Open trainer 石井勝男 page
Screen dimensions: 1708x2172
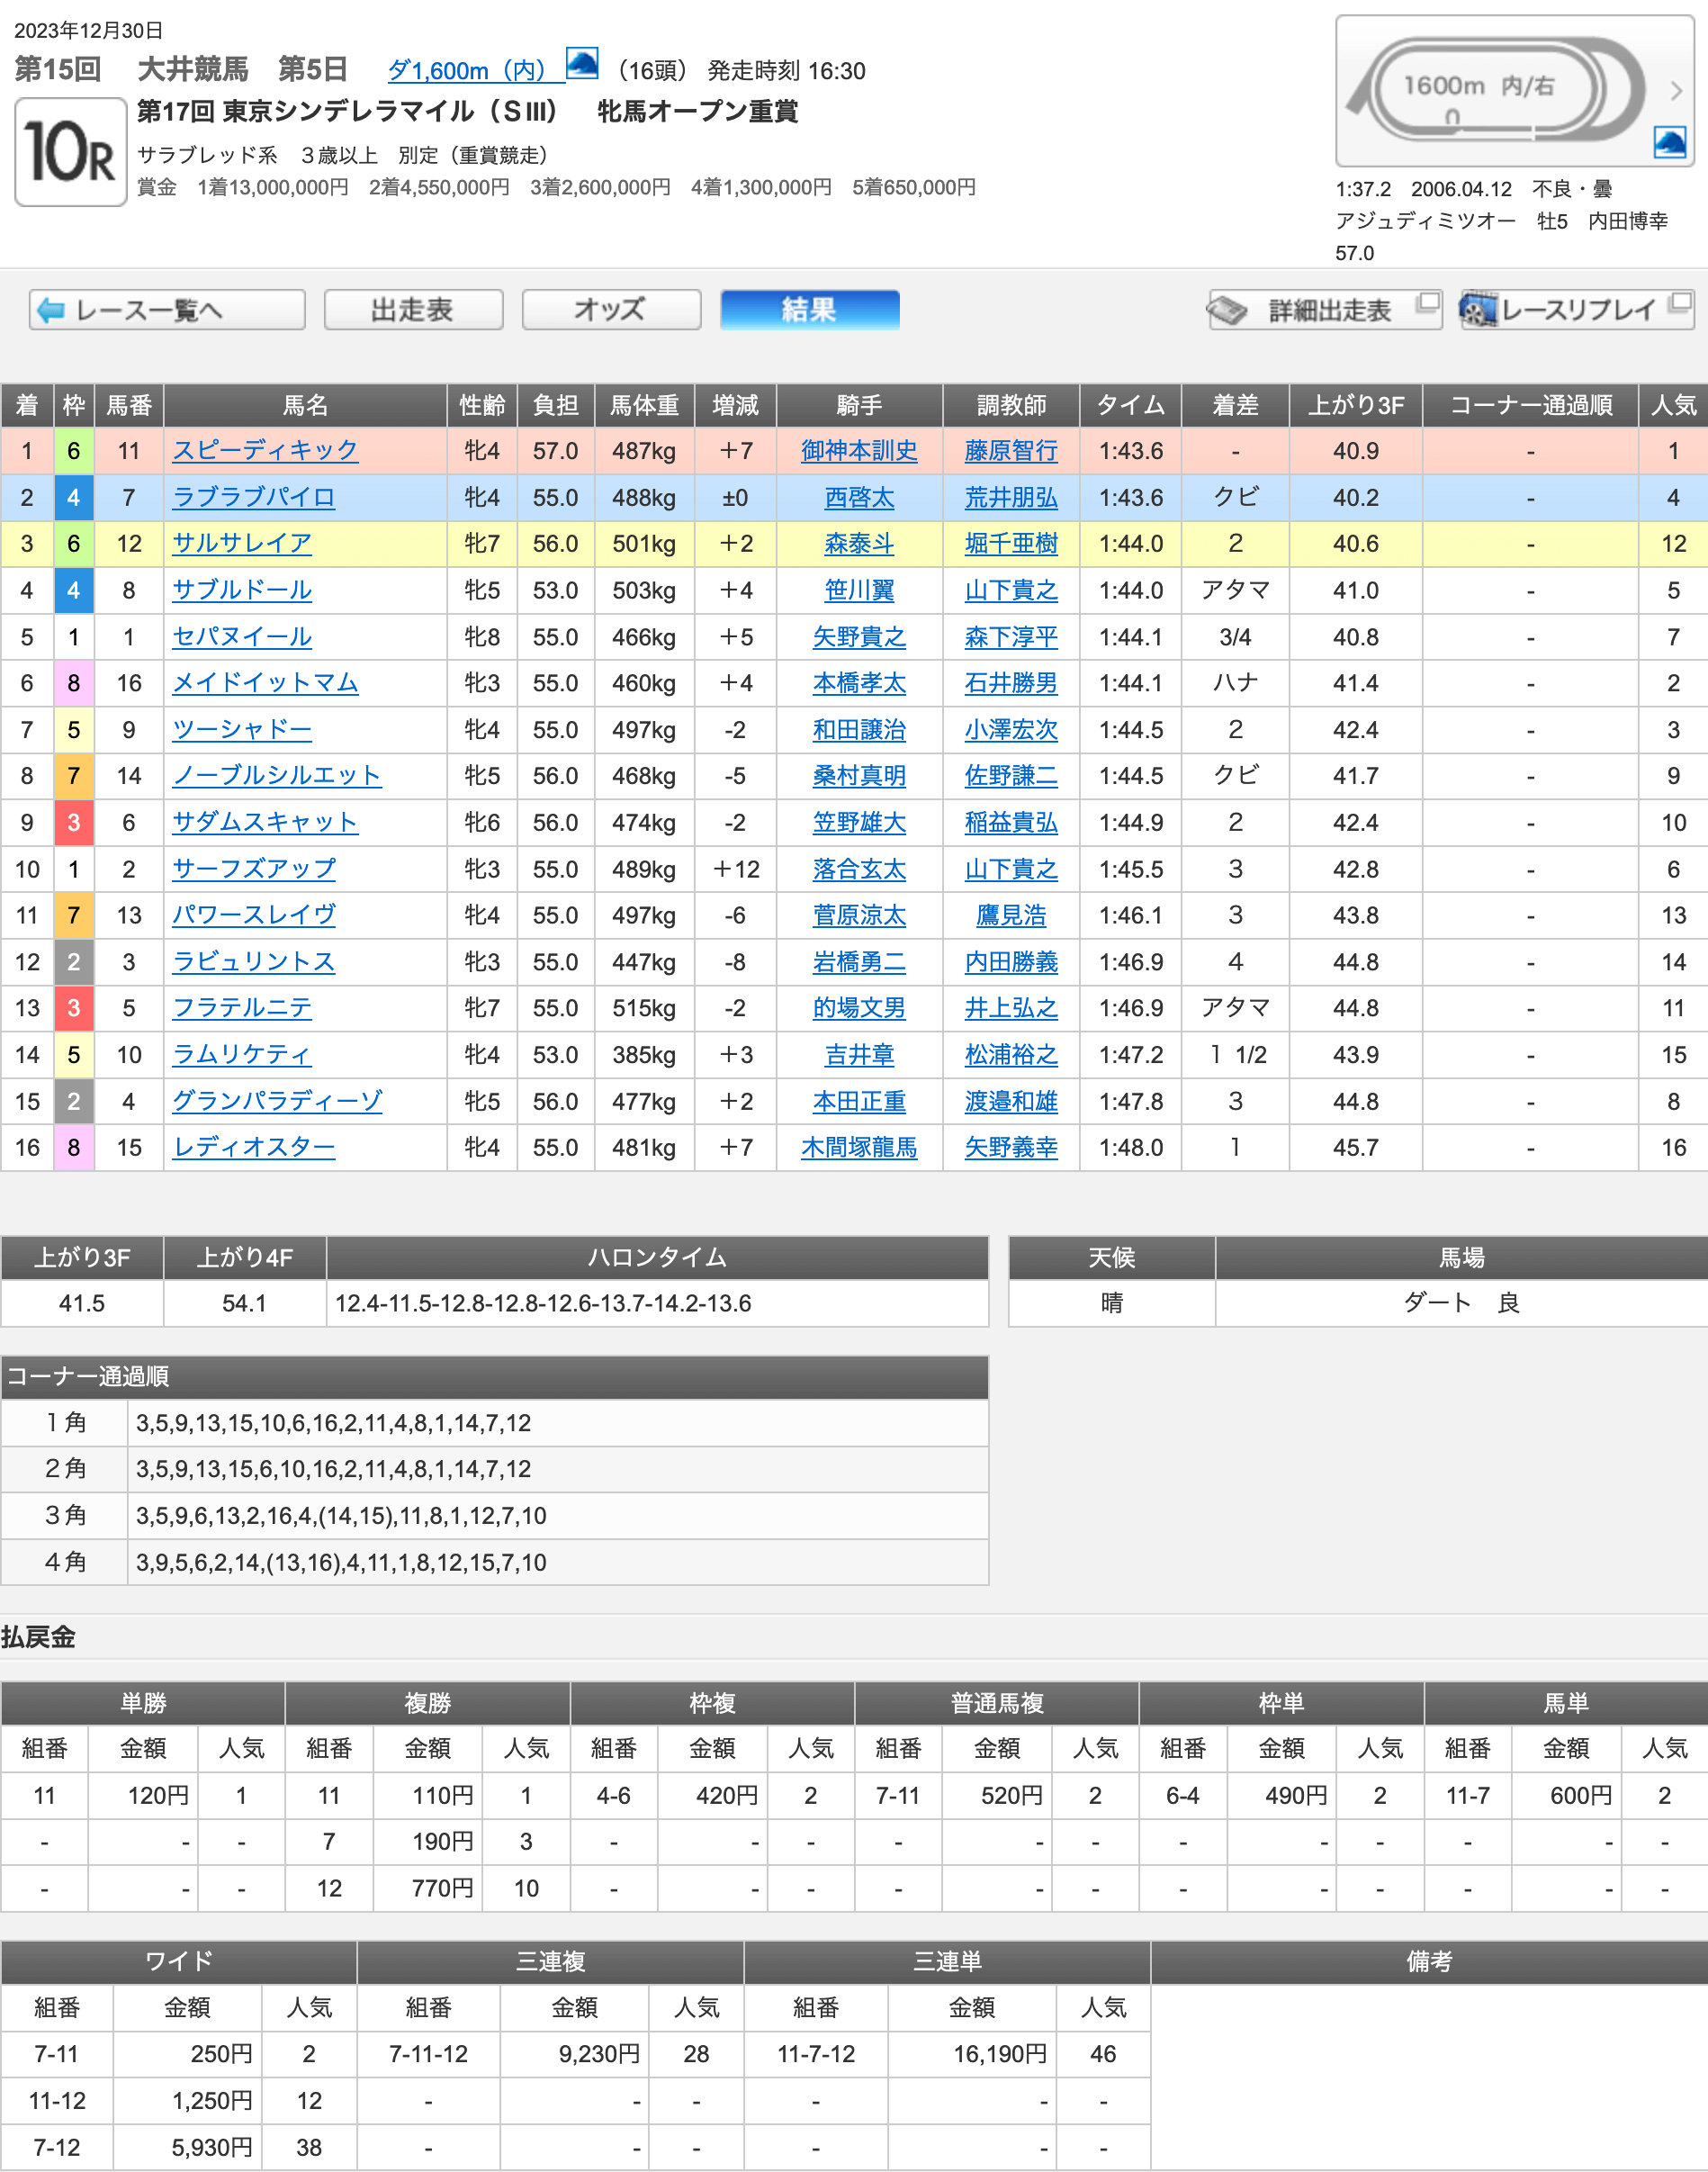1011,683
